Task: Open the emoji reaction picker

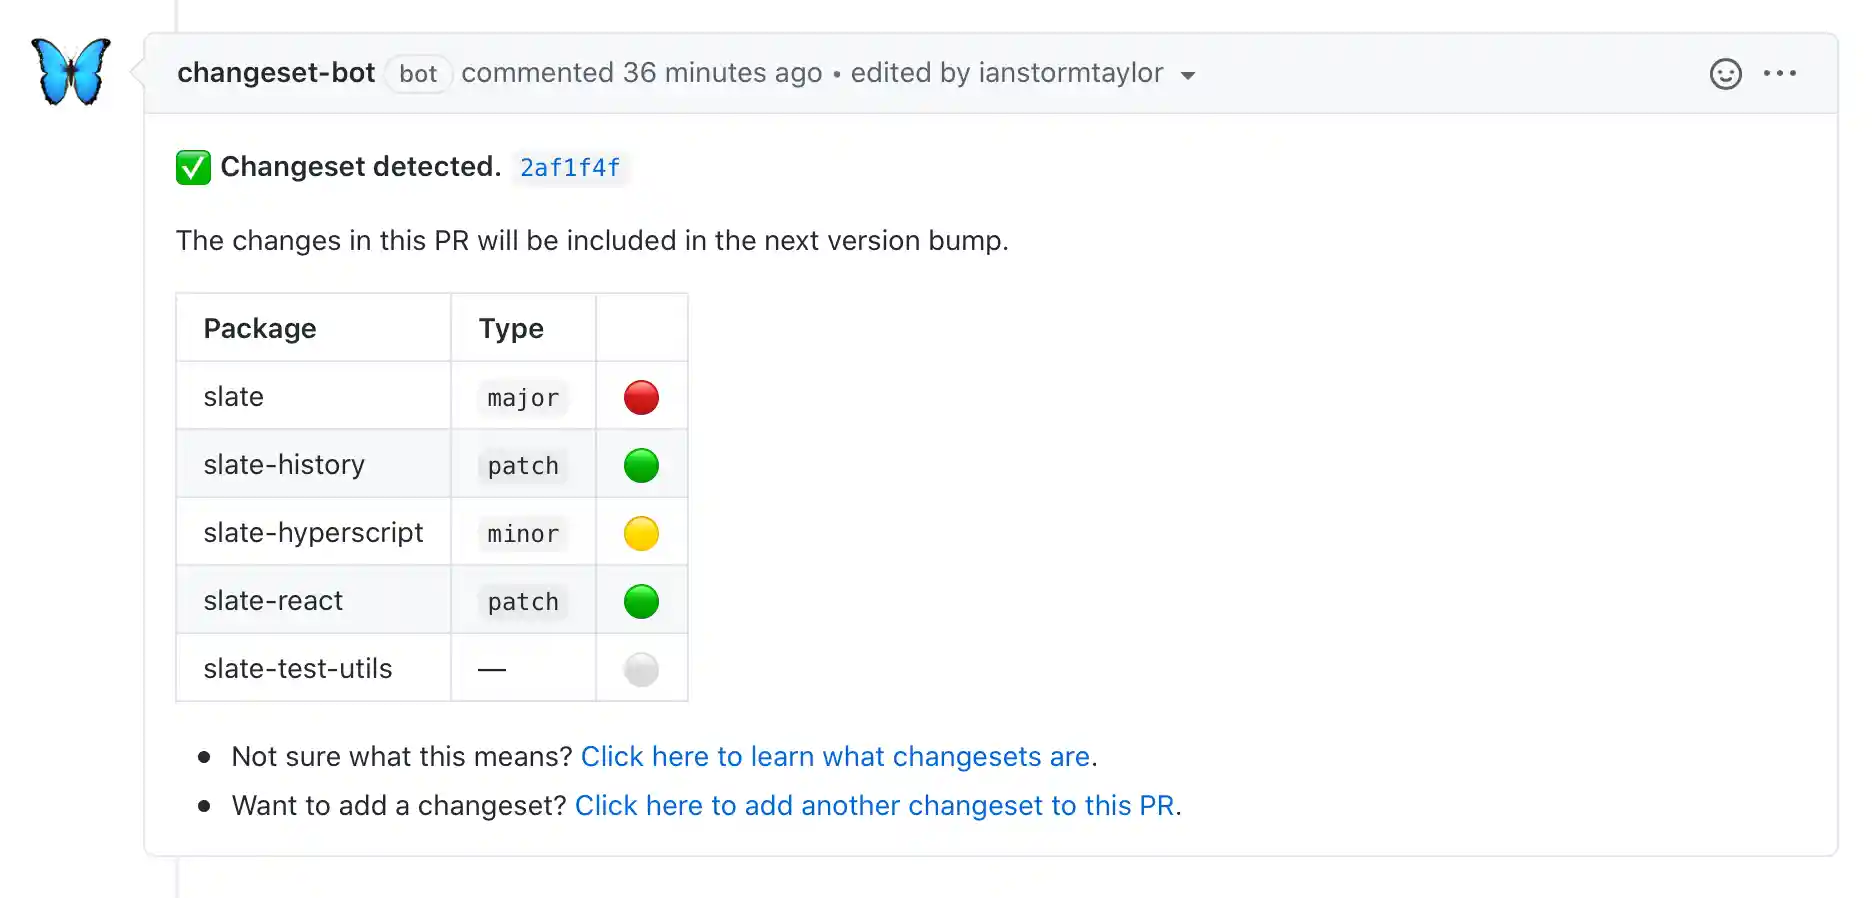Action: (1725, 74)
